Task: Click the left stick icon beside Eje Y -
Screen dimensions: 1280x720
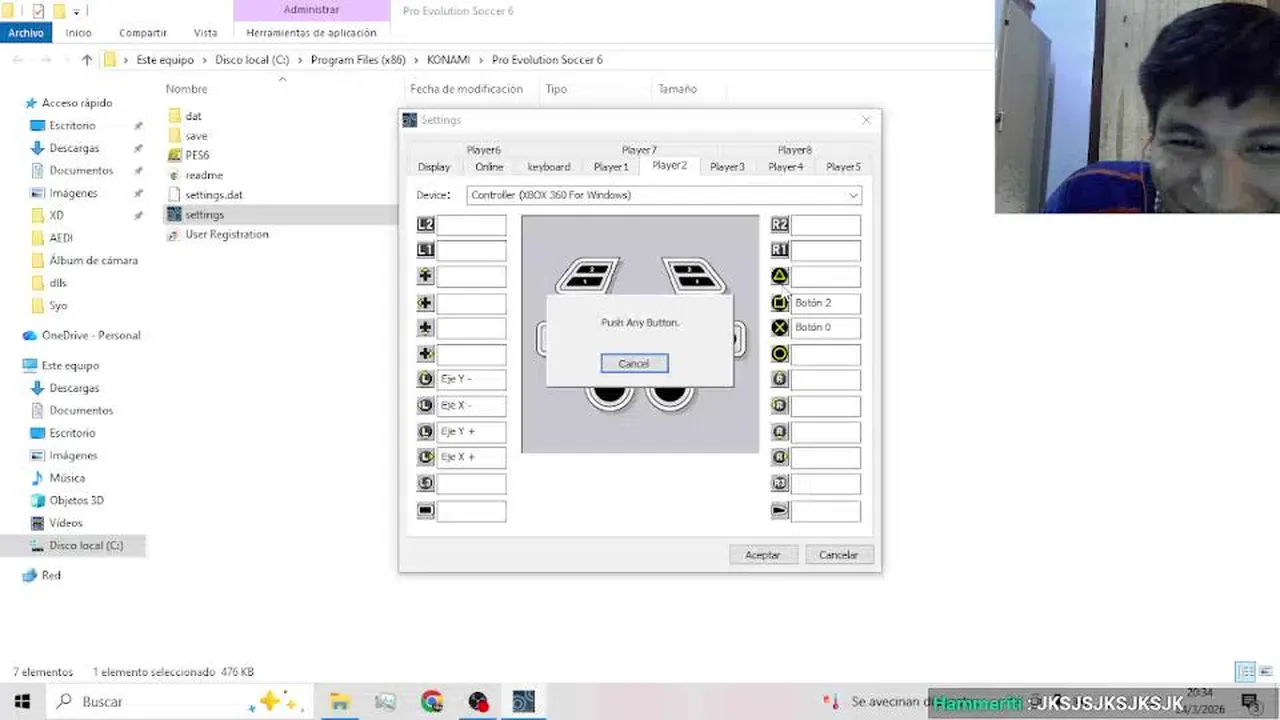Action: (x=426, y=379)
